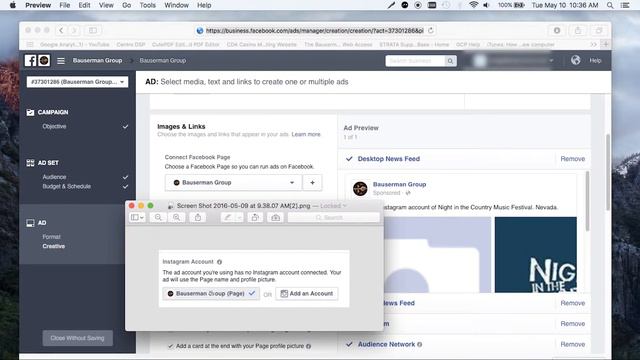Click the globe notifications icon
The image size is (640, 360).
click(576, 60)
